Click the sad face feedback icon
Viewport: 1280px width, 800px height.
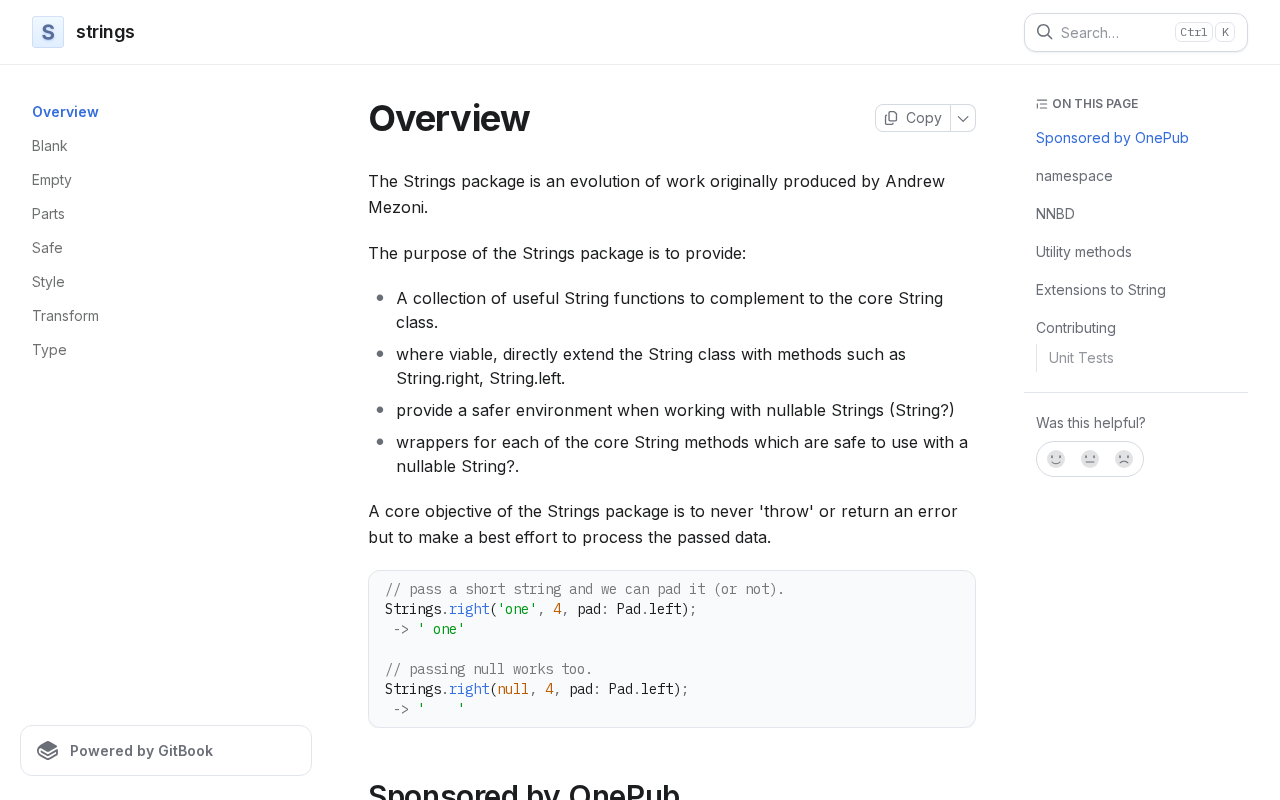1124,459
